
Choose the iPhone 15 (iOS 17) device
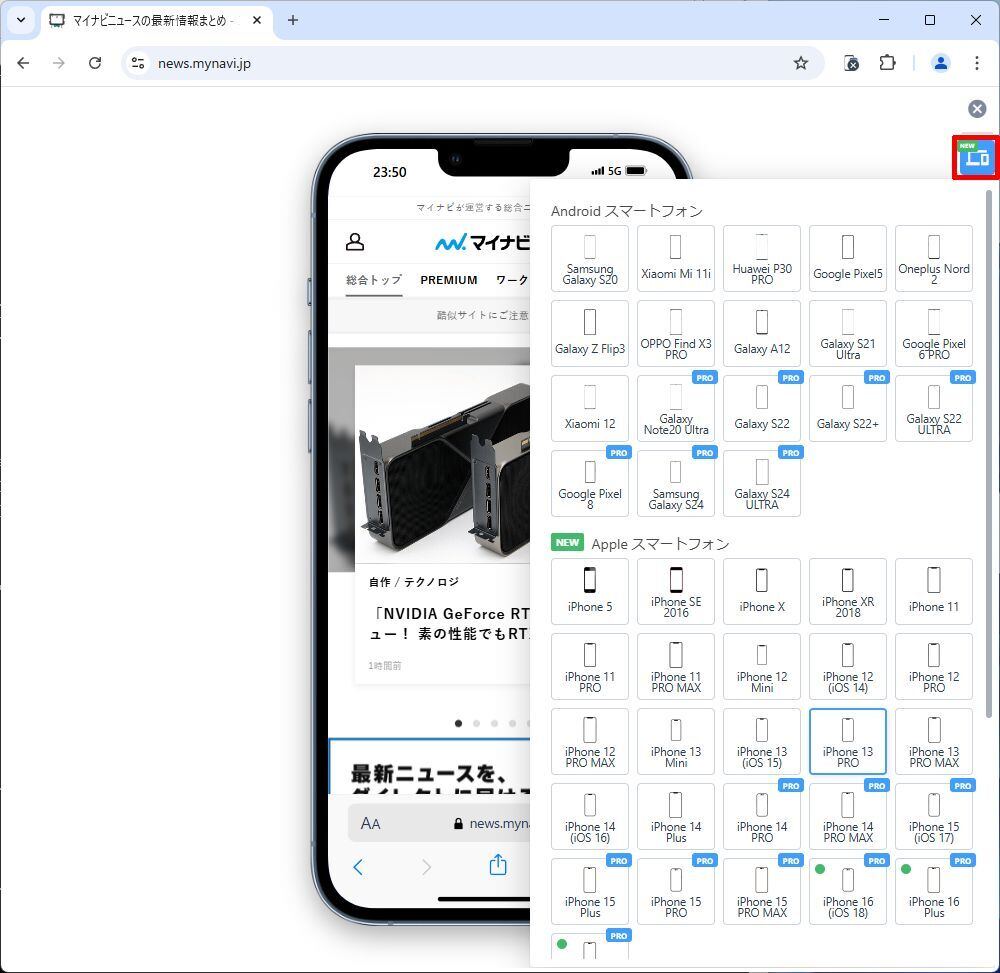(934, 817)
